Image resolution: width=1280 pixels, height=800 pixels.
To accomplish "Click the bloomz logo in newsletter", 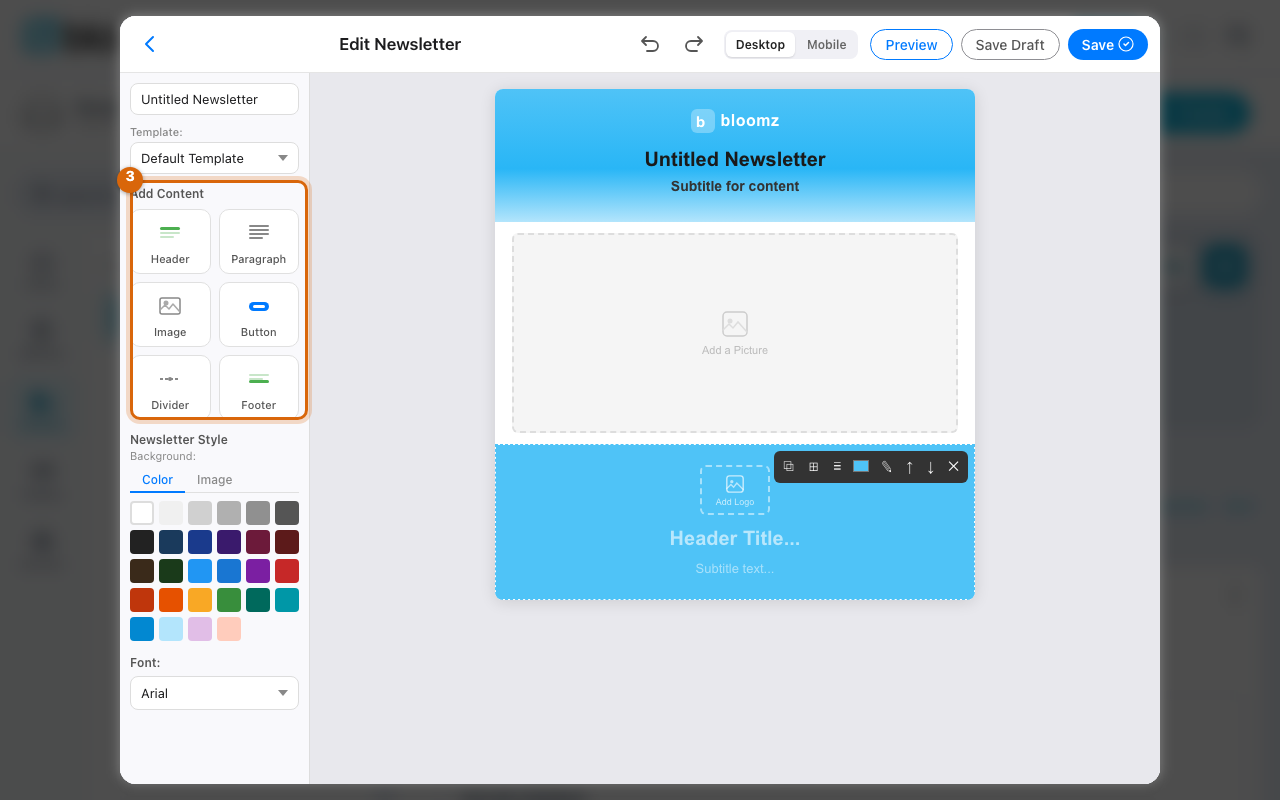I will 735,121.
